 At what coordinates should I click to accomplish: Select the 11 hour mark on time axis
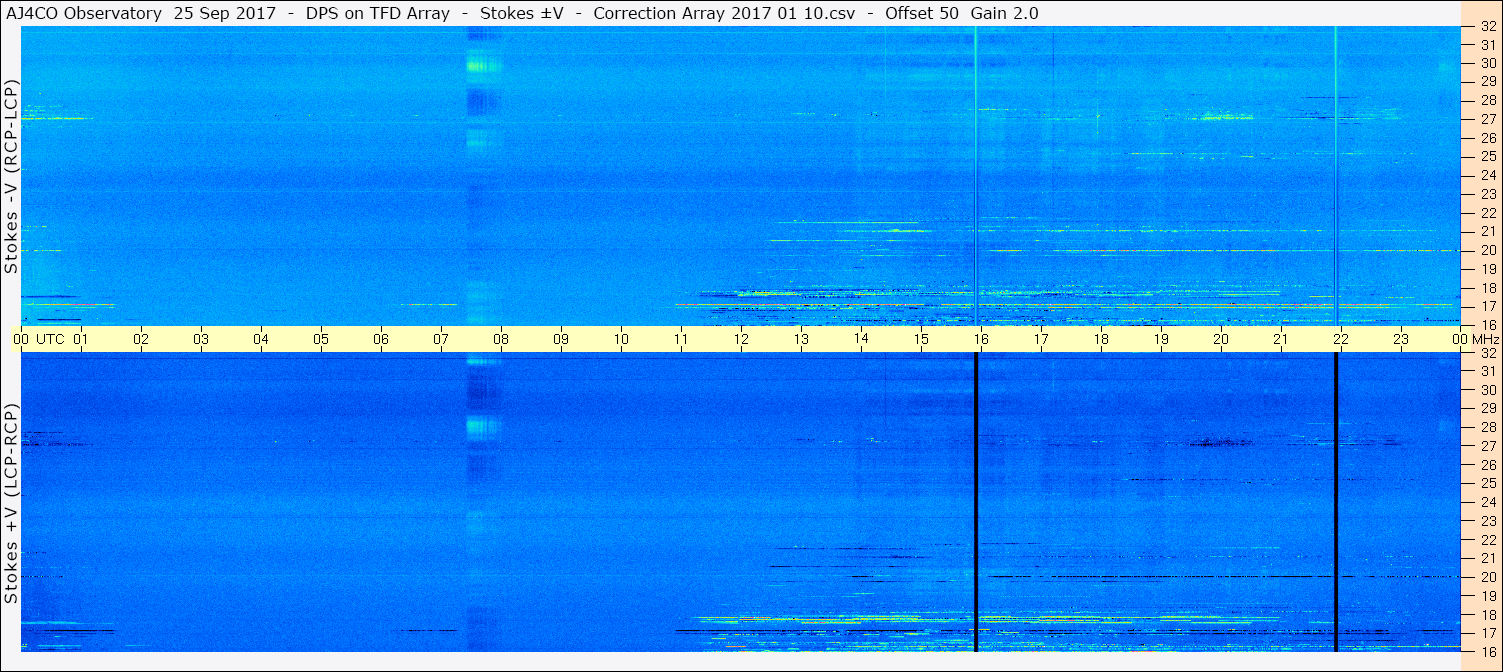[681, 339]
